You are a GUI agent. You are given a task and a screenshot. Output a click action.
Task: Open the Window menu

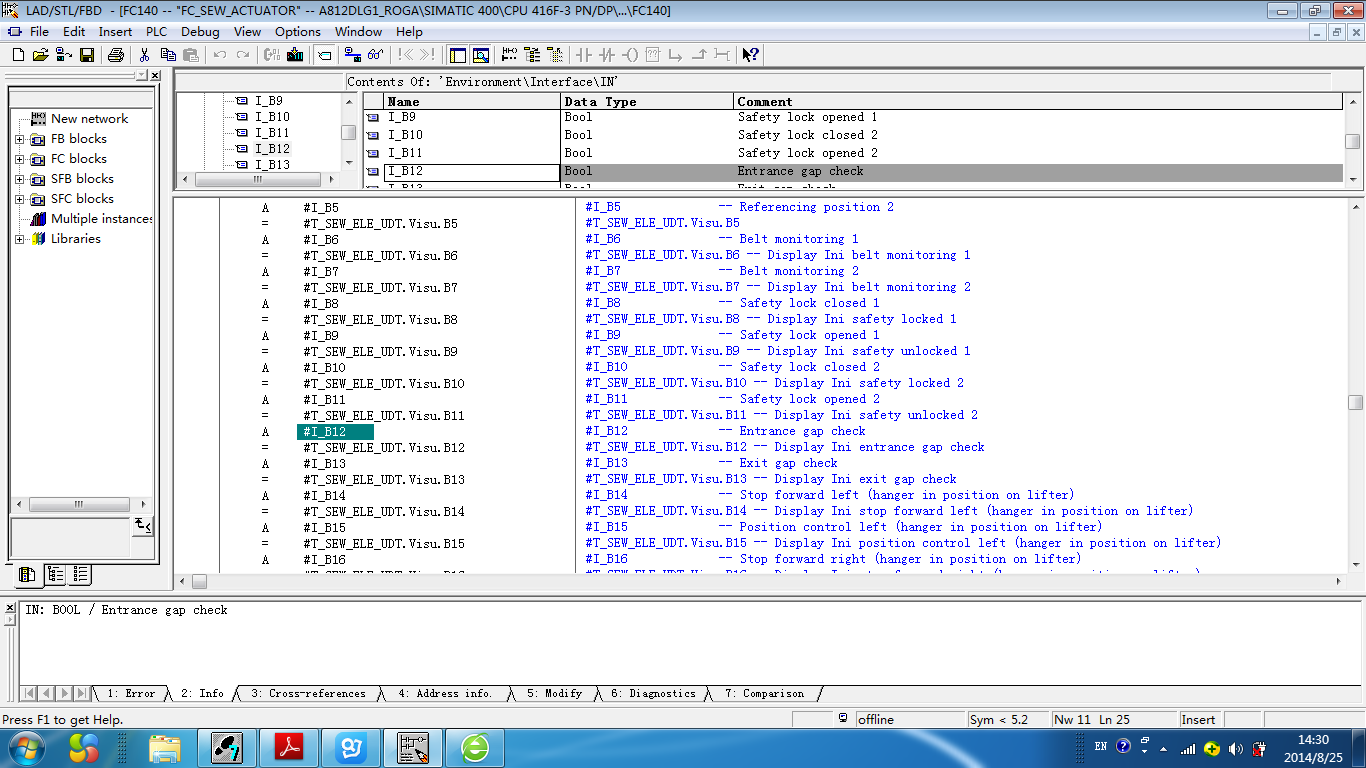[358, 32]
